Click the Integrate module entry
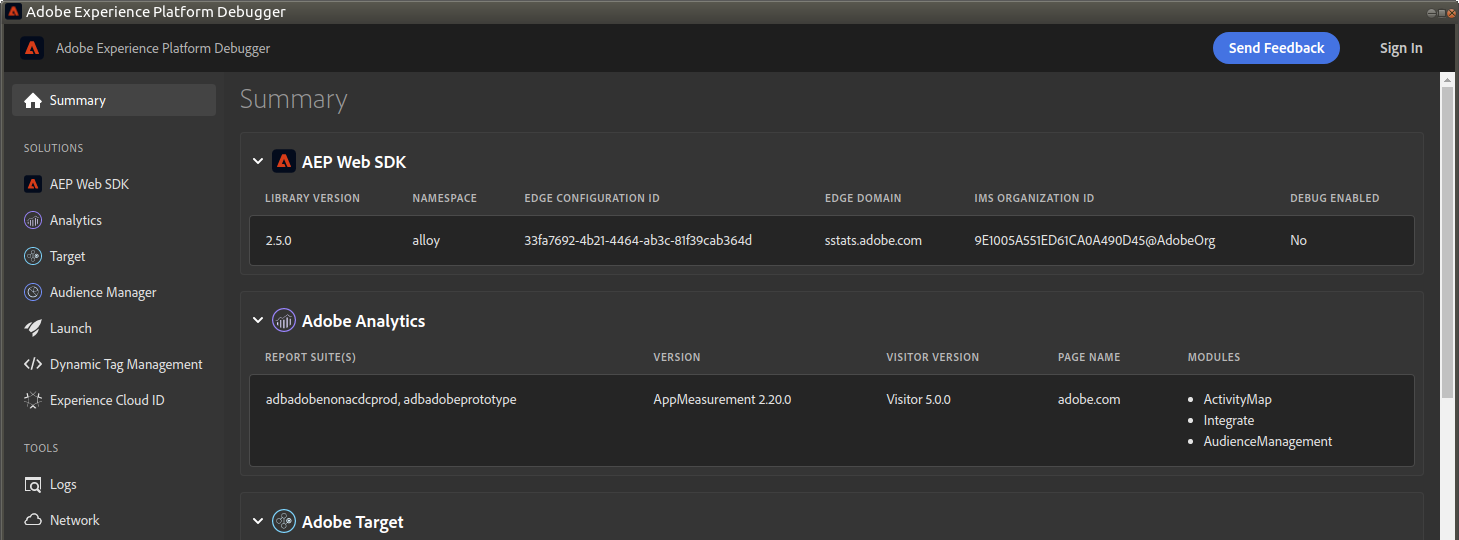The height and width of the screenshot is (540, 1459). point(1228,420)
